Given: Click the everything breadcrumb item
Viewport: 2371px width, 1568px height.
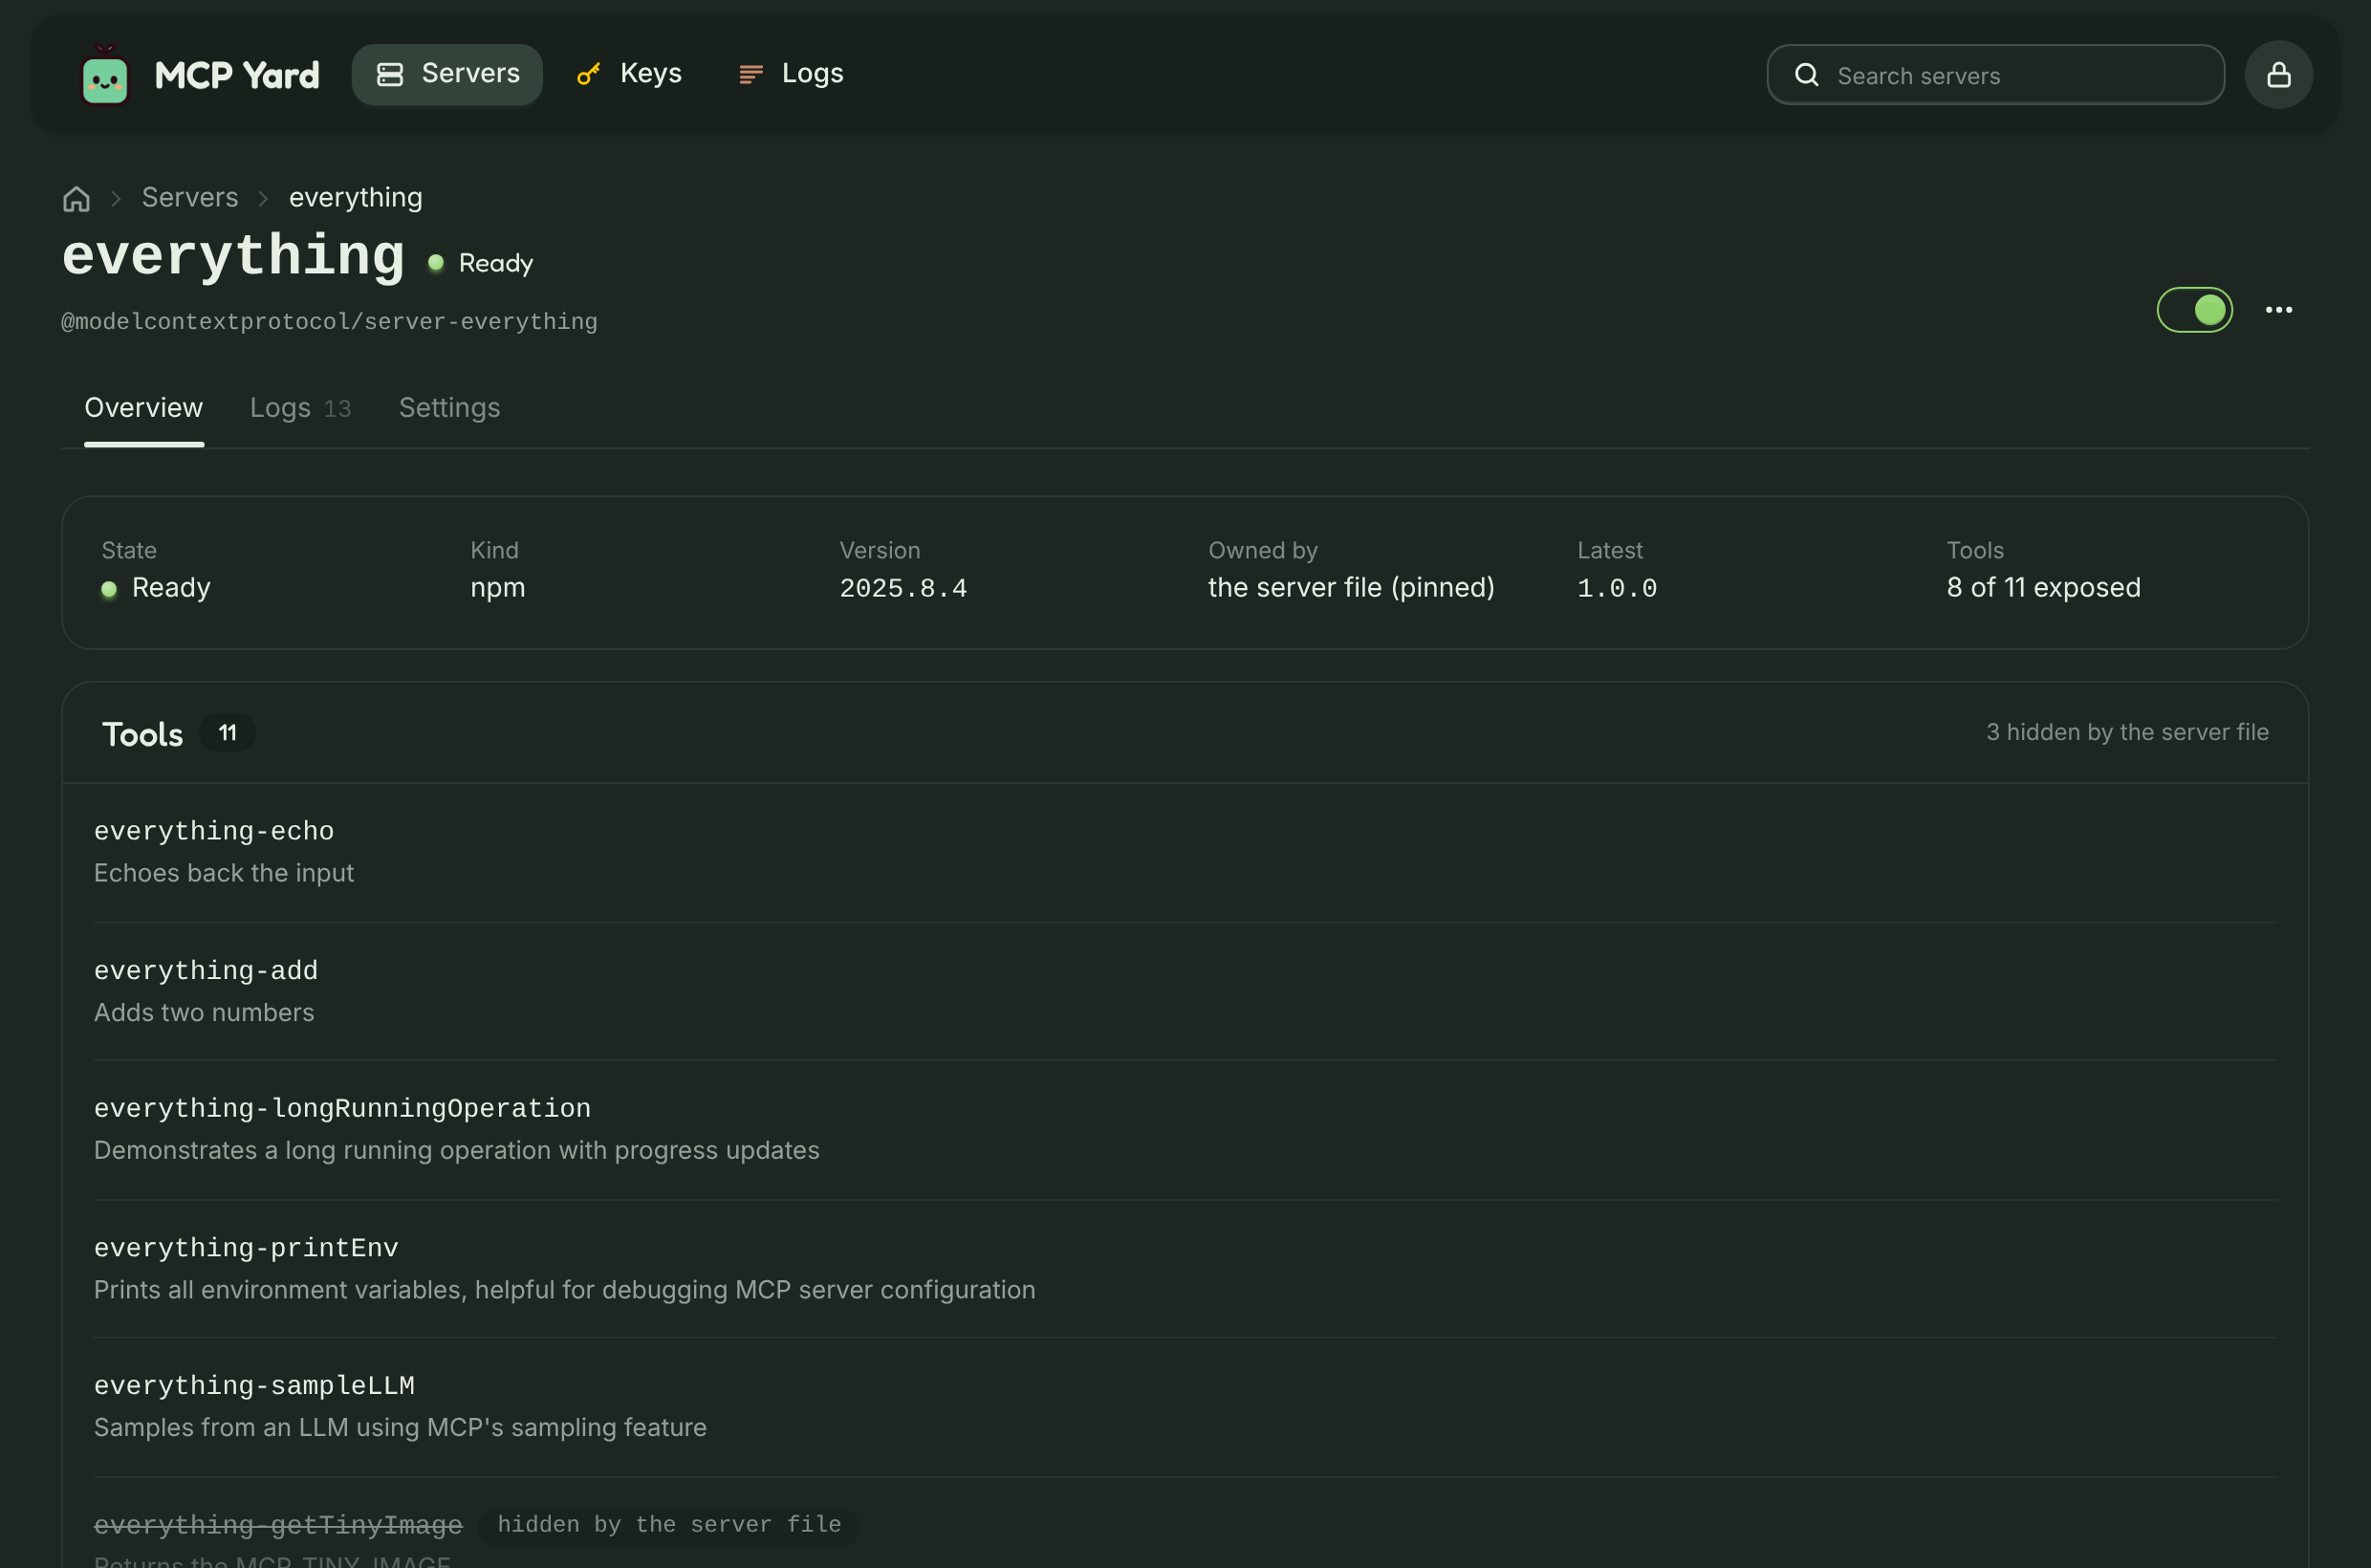Looking at the screenshot, I should [356, 197].
